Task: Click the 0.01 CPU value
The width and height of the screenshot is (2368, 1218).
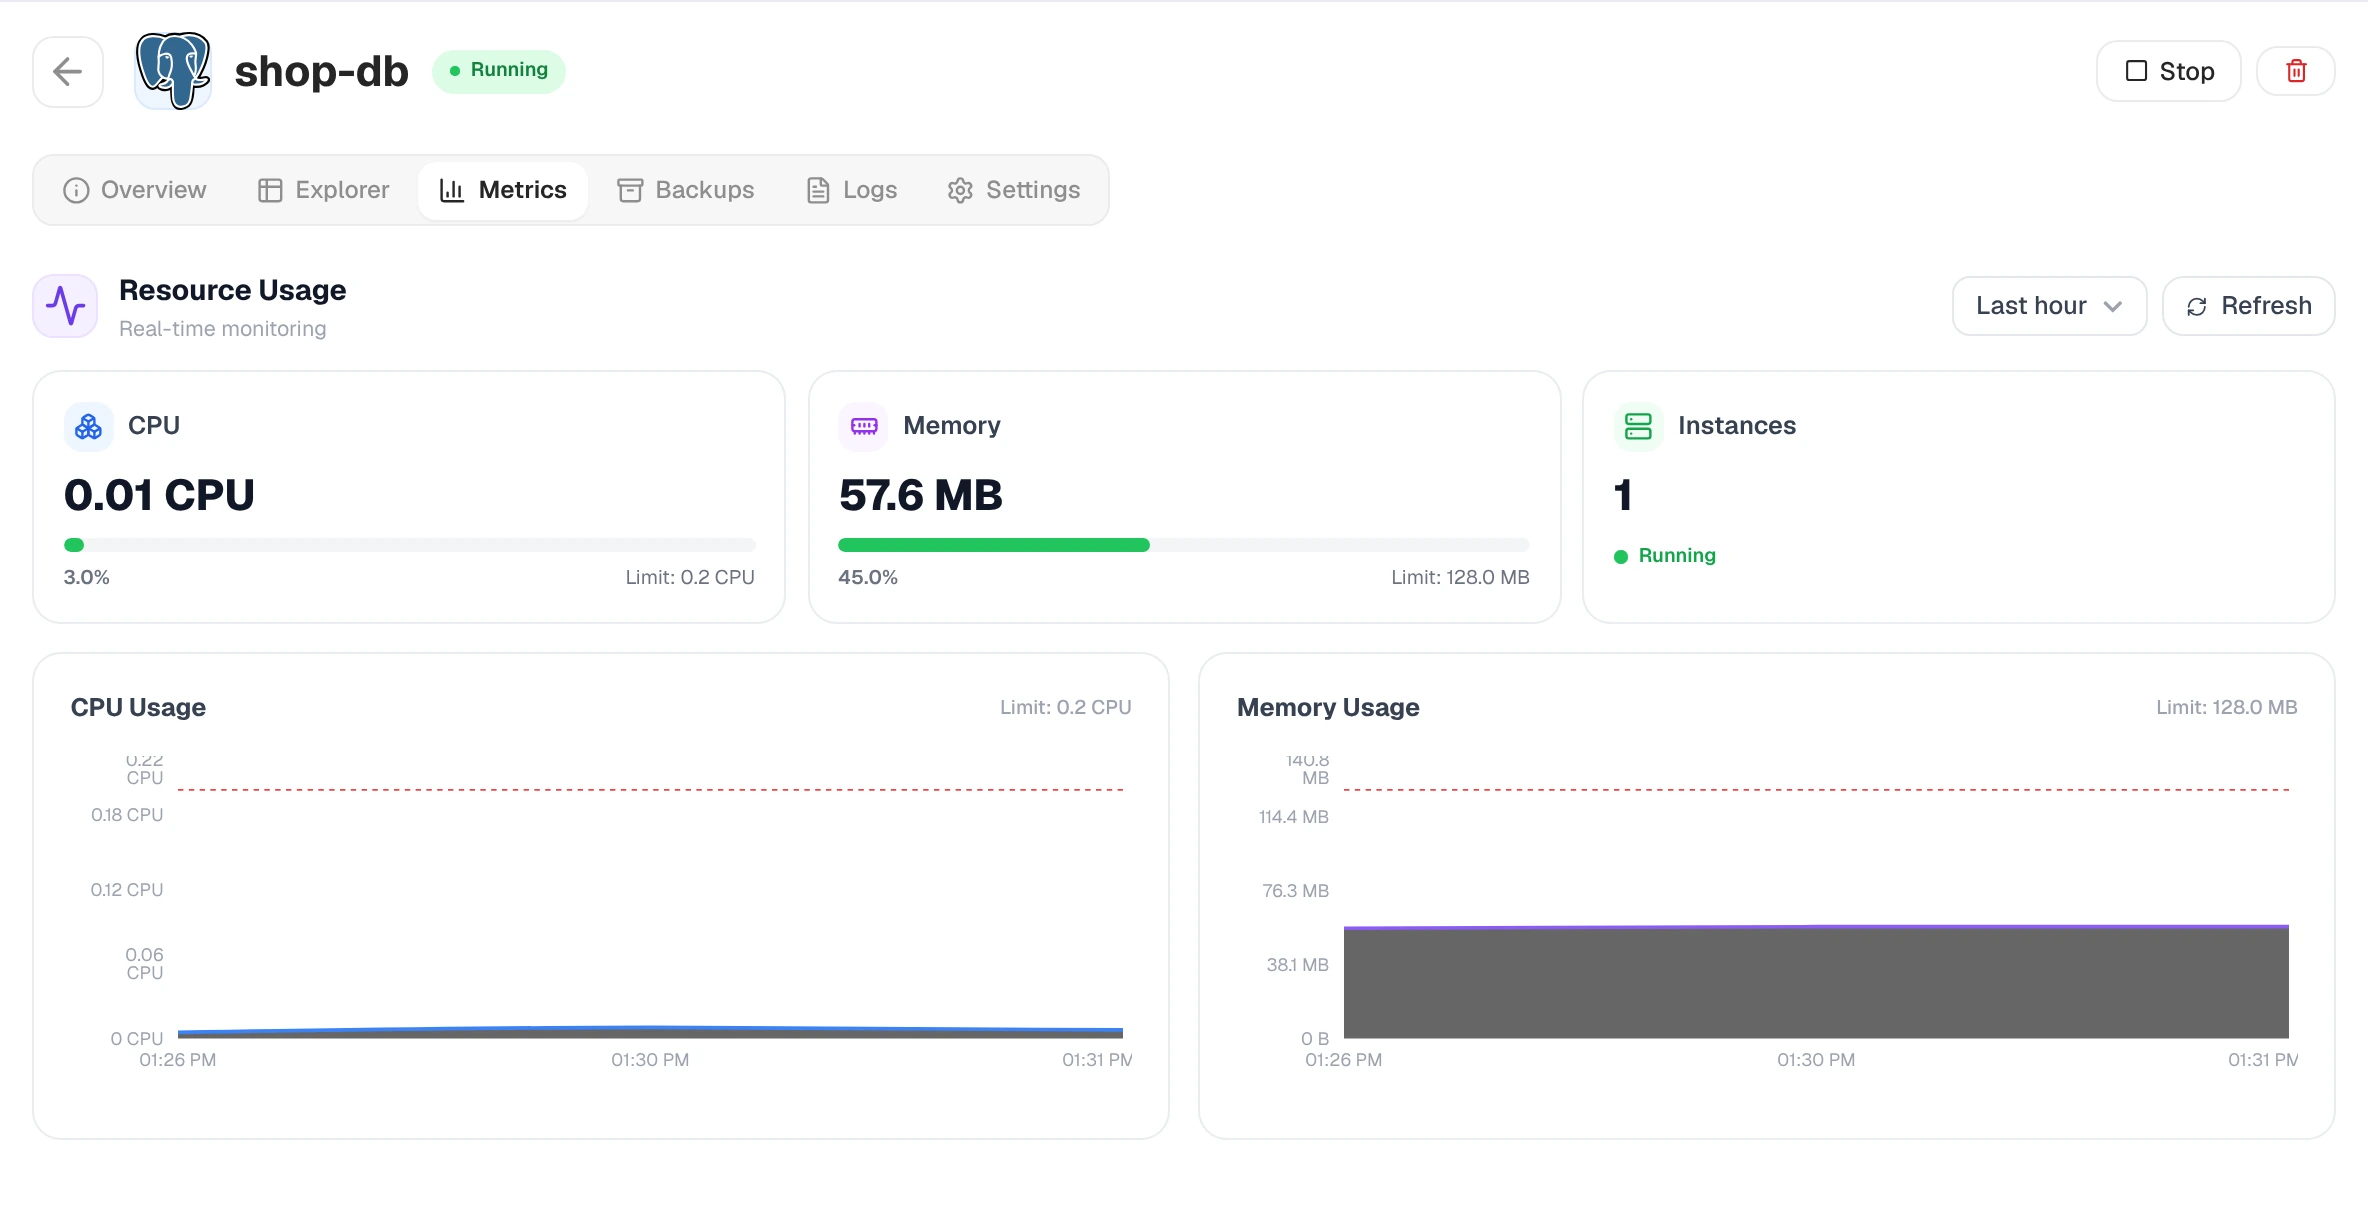Action: click(159, 495)
